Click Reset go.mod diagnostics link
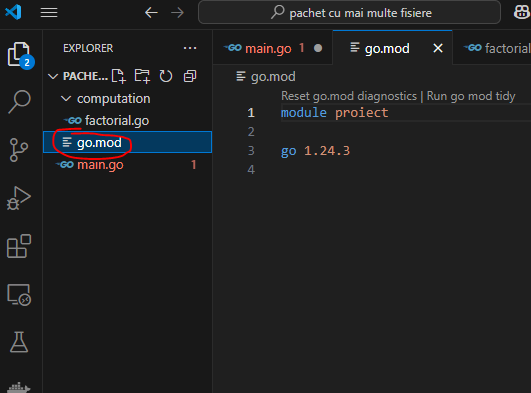The image size is (531, 393). tap(349, 96)
